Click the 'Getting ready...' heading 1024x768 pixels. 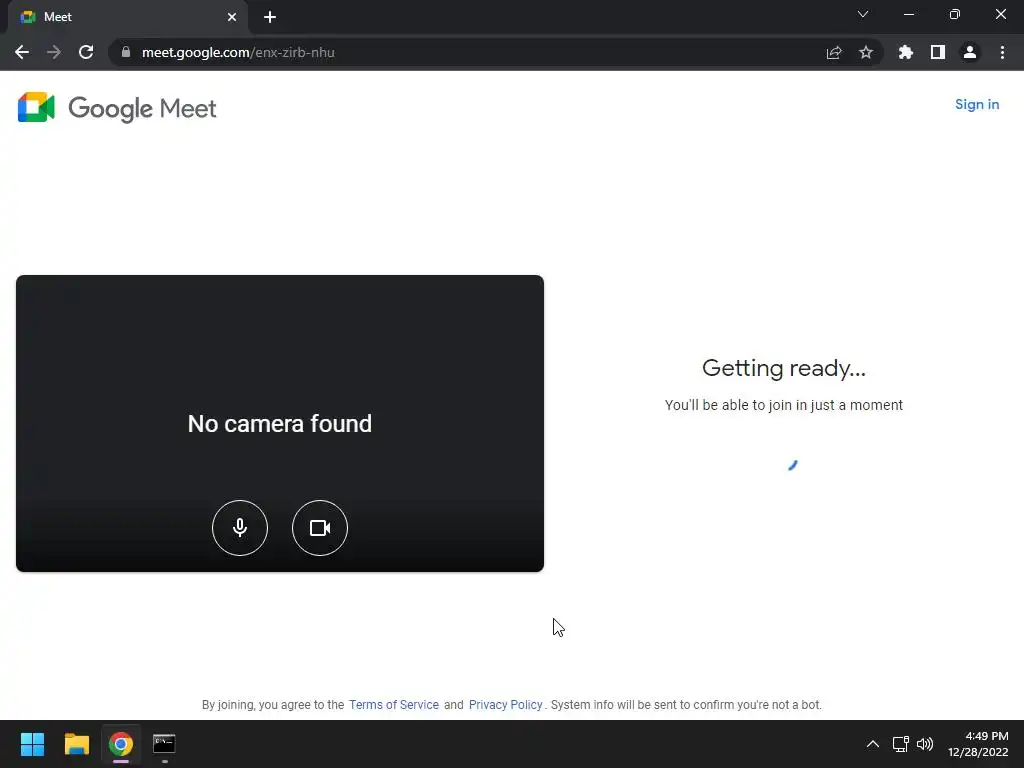pyautogui.click(x=784, y=368)
